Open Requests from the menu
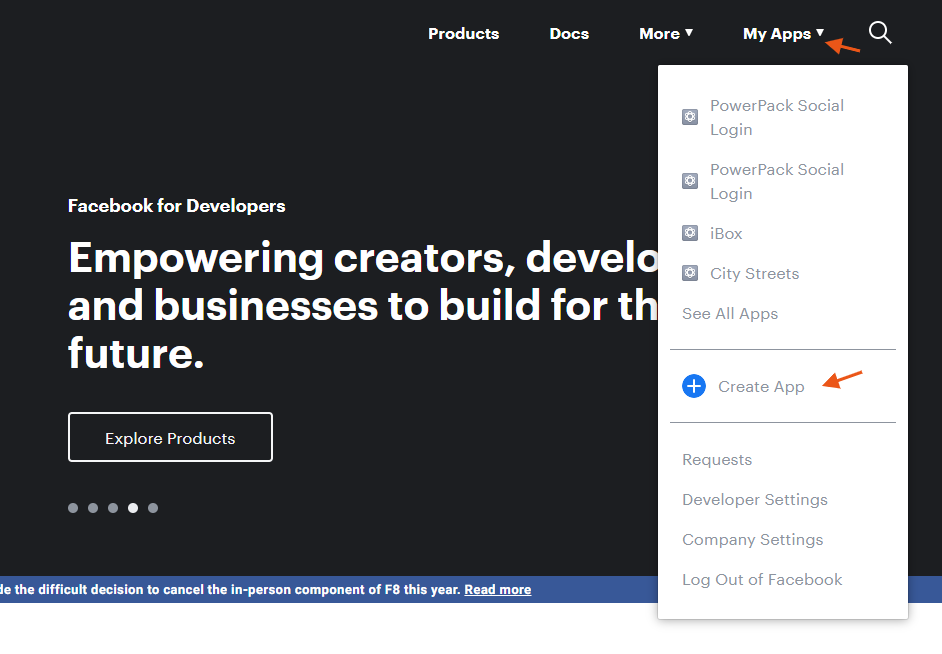Screen dimensions: 942x654 point(717,459)
